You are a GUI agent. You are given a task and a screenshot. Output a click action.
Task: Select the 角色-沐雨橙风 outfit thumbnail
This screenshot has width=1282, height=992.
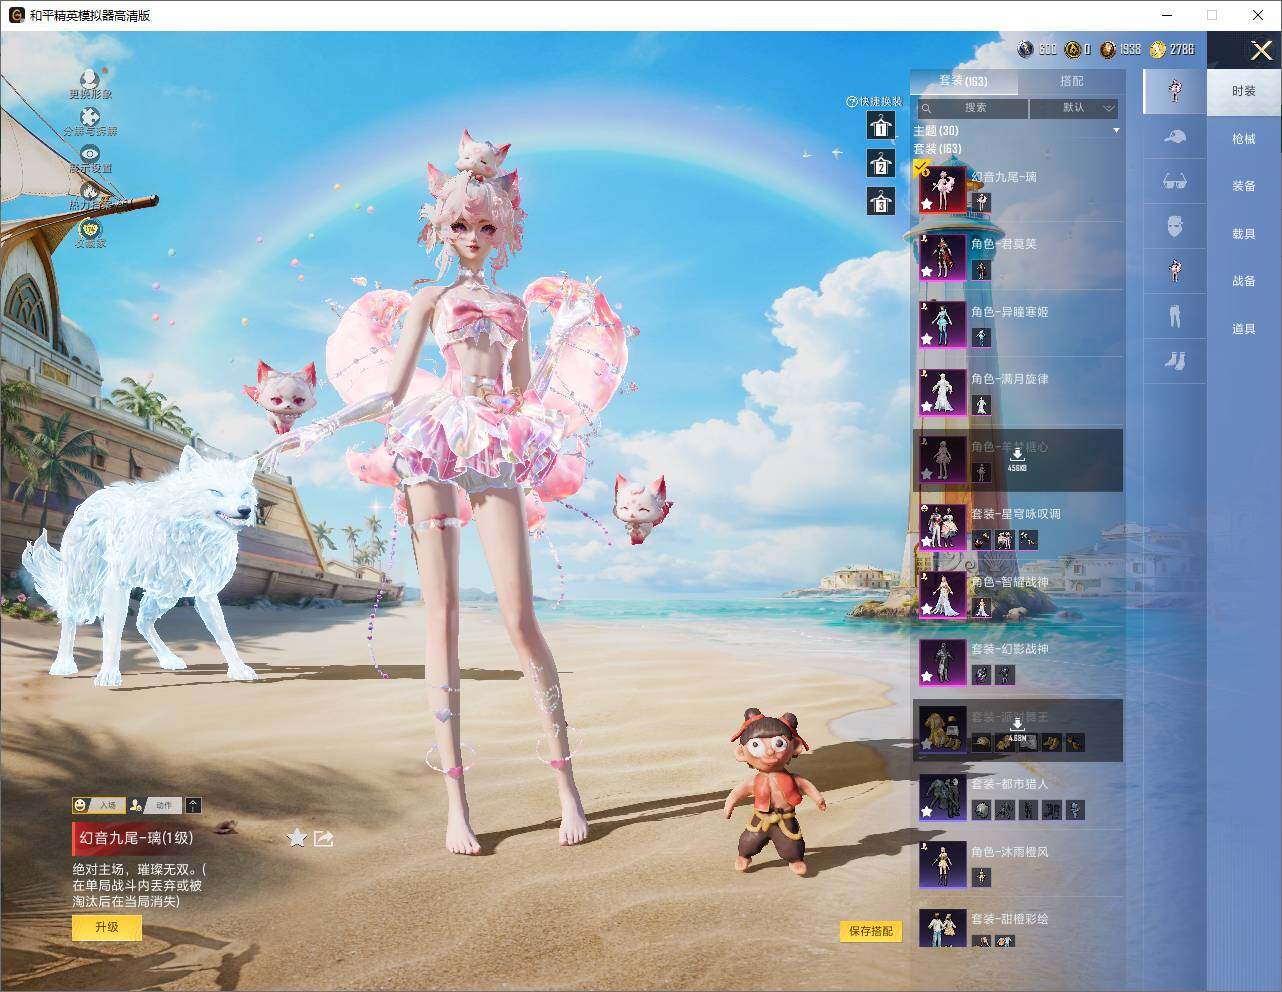[942, 864]
